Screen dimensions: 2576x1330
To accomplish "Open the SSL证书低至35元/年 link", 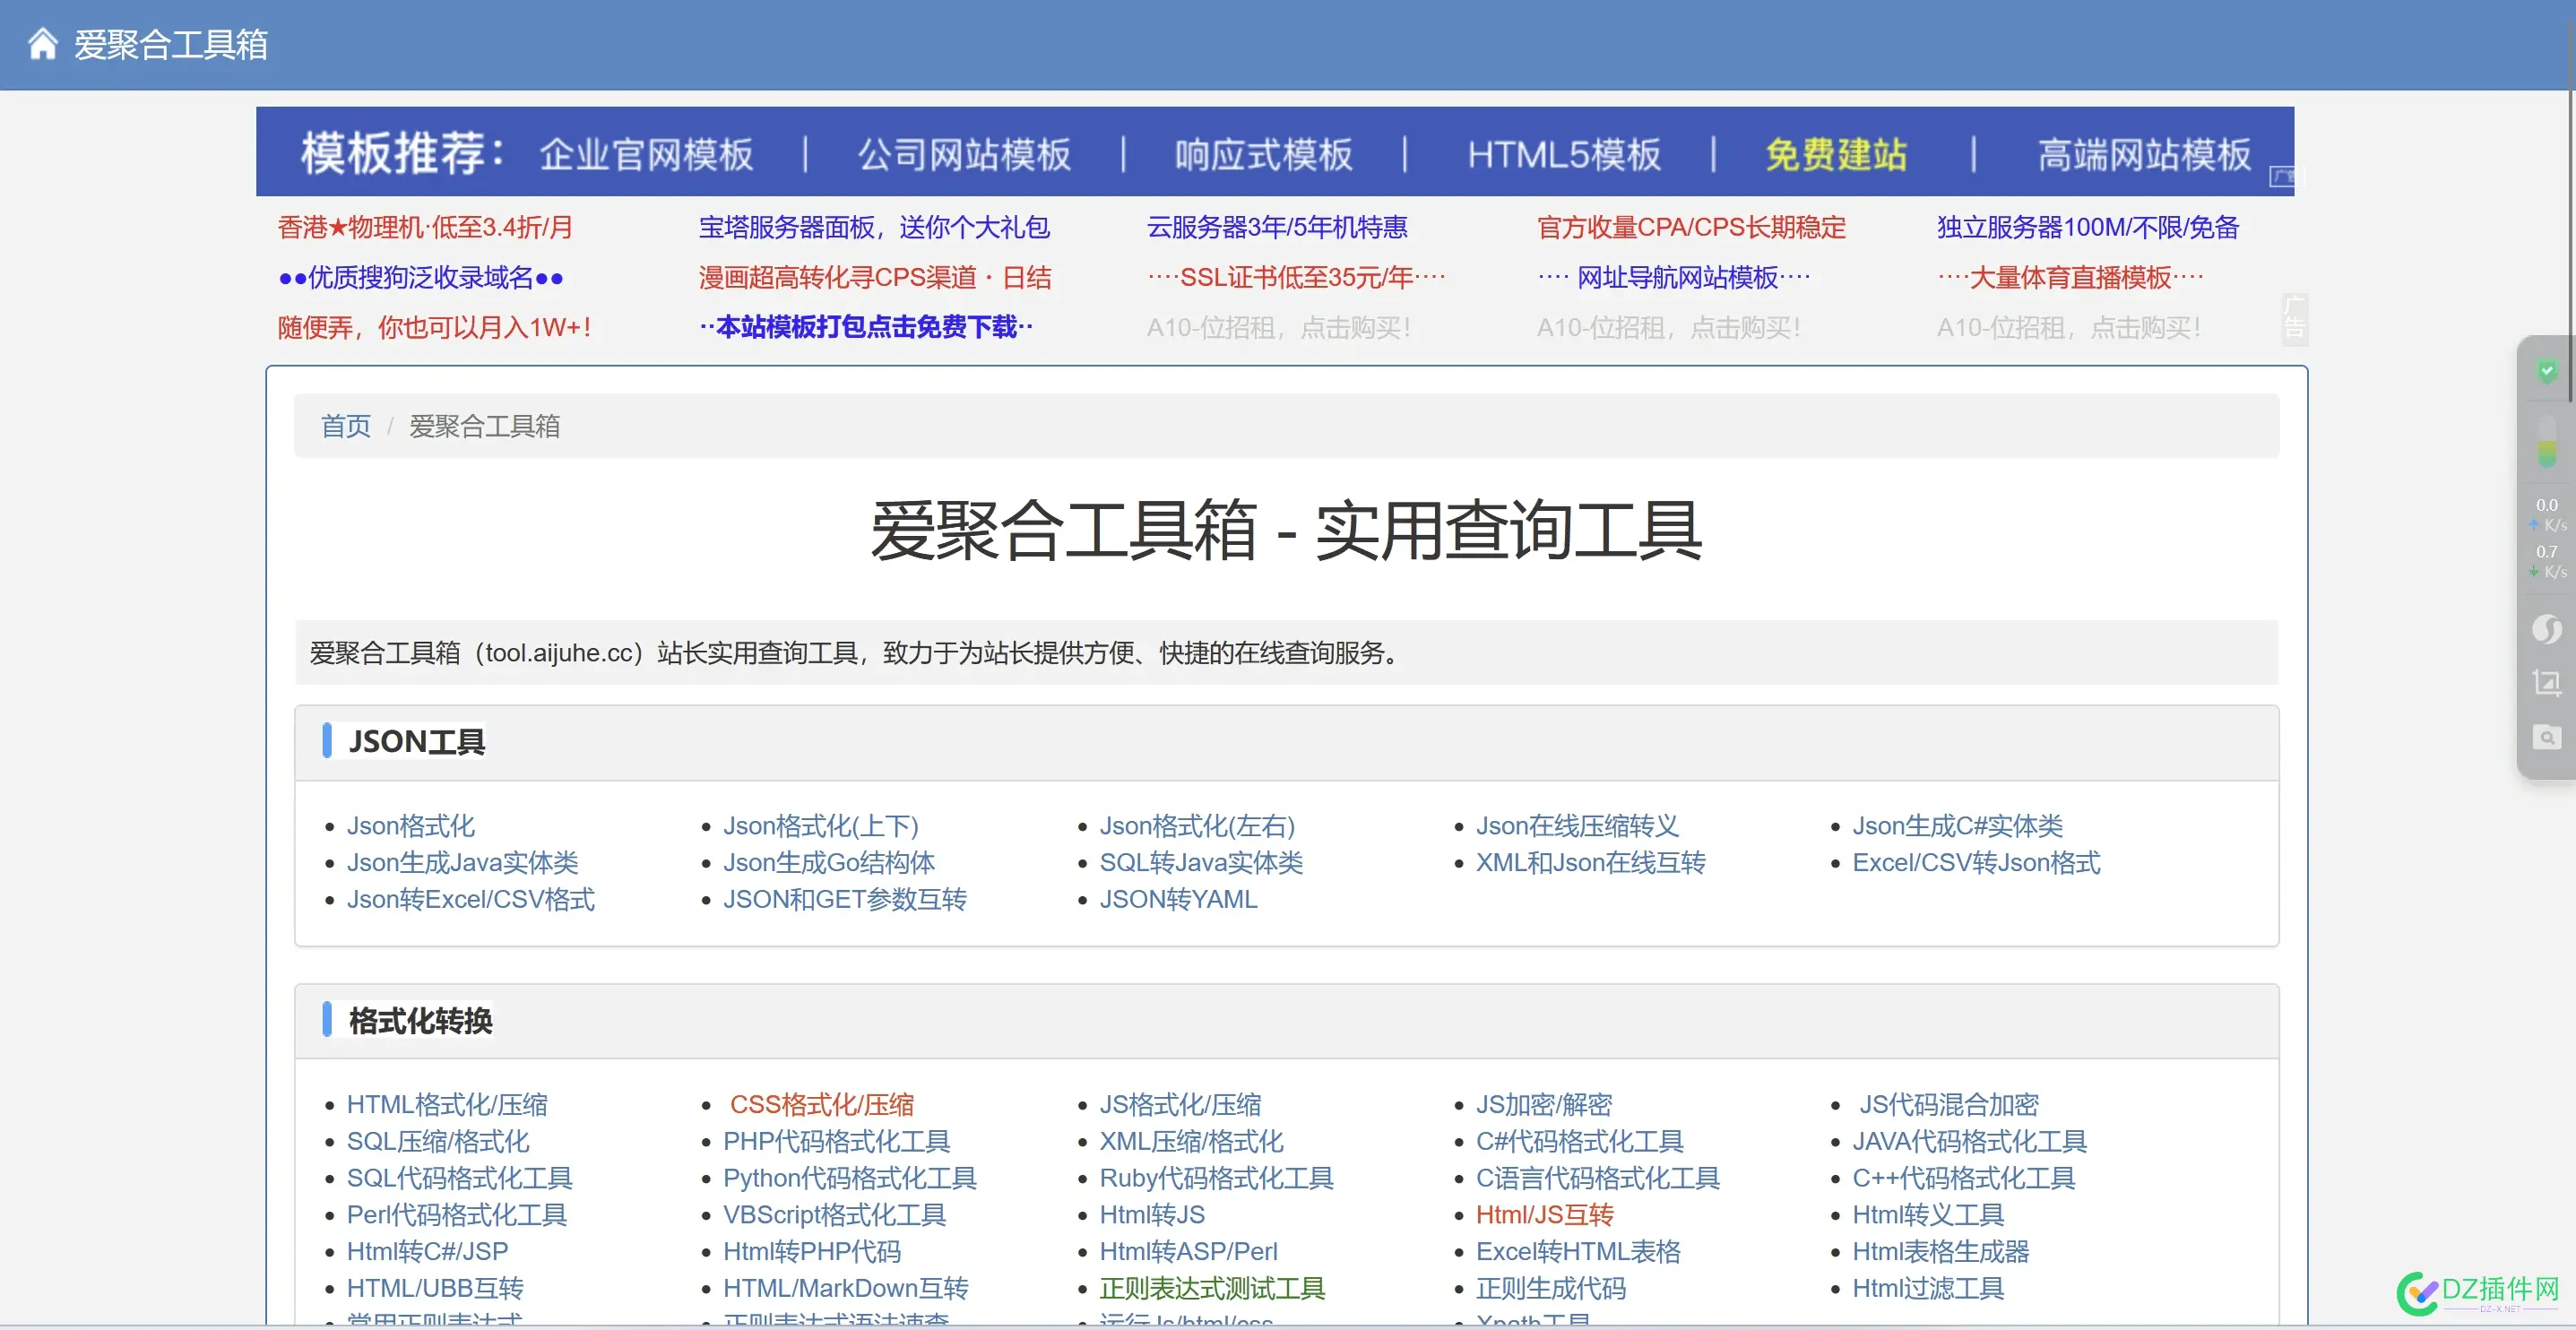I will coord(1296,277).
